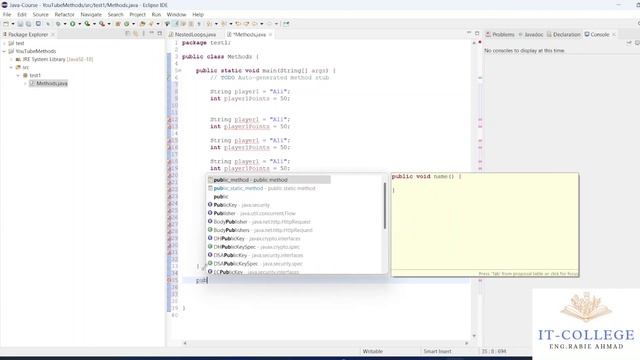The width and height of the screenshot is (640, 360).
Task: Click the autocomplete list scrollbar thumb
Action: point(384,206)
